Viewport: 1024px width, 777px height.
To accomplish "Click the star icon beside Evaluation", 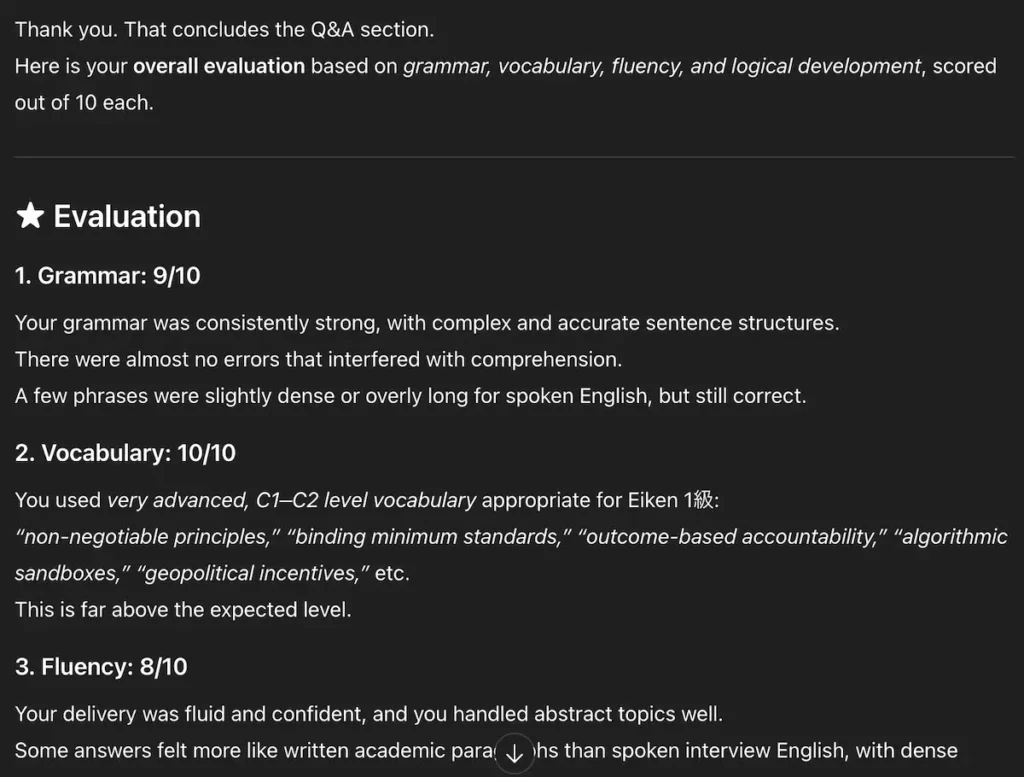I will click(x=30, y=216).
